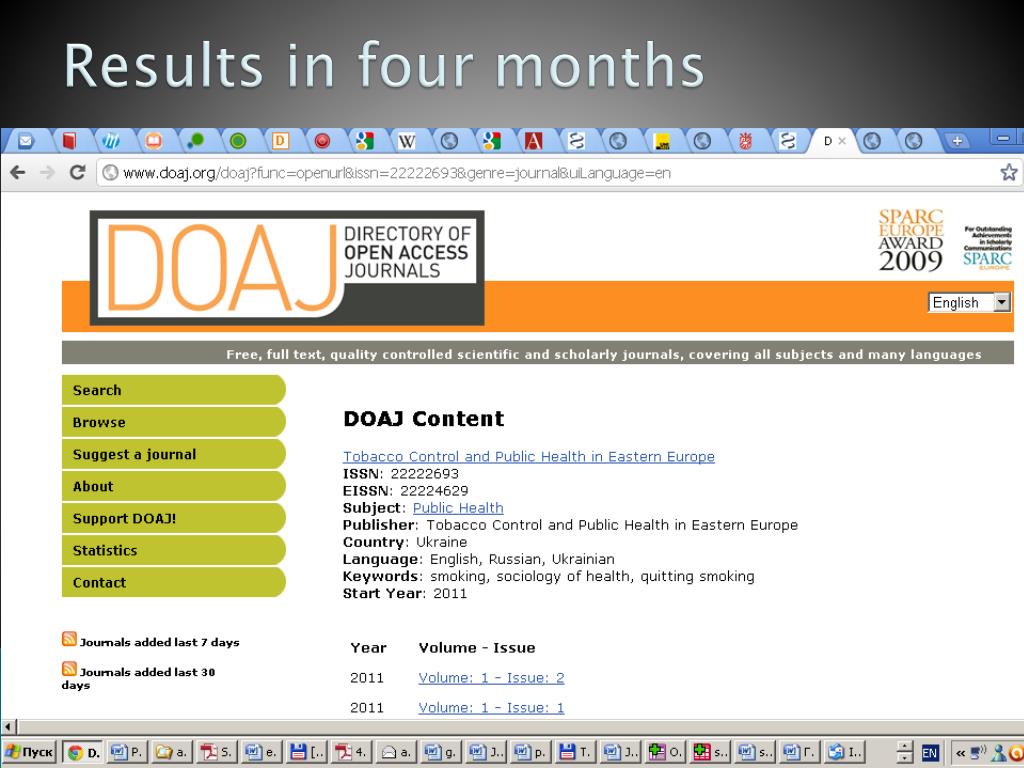Open the green-cross taskbar item labeled O.

click(664, 752)
